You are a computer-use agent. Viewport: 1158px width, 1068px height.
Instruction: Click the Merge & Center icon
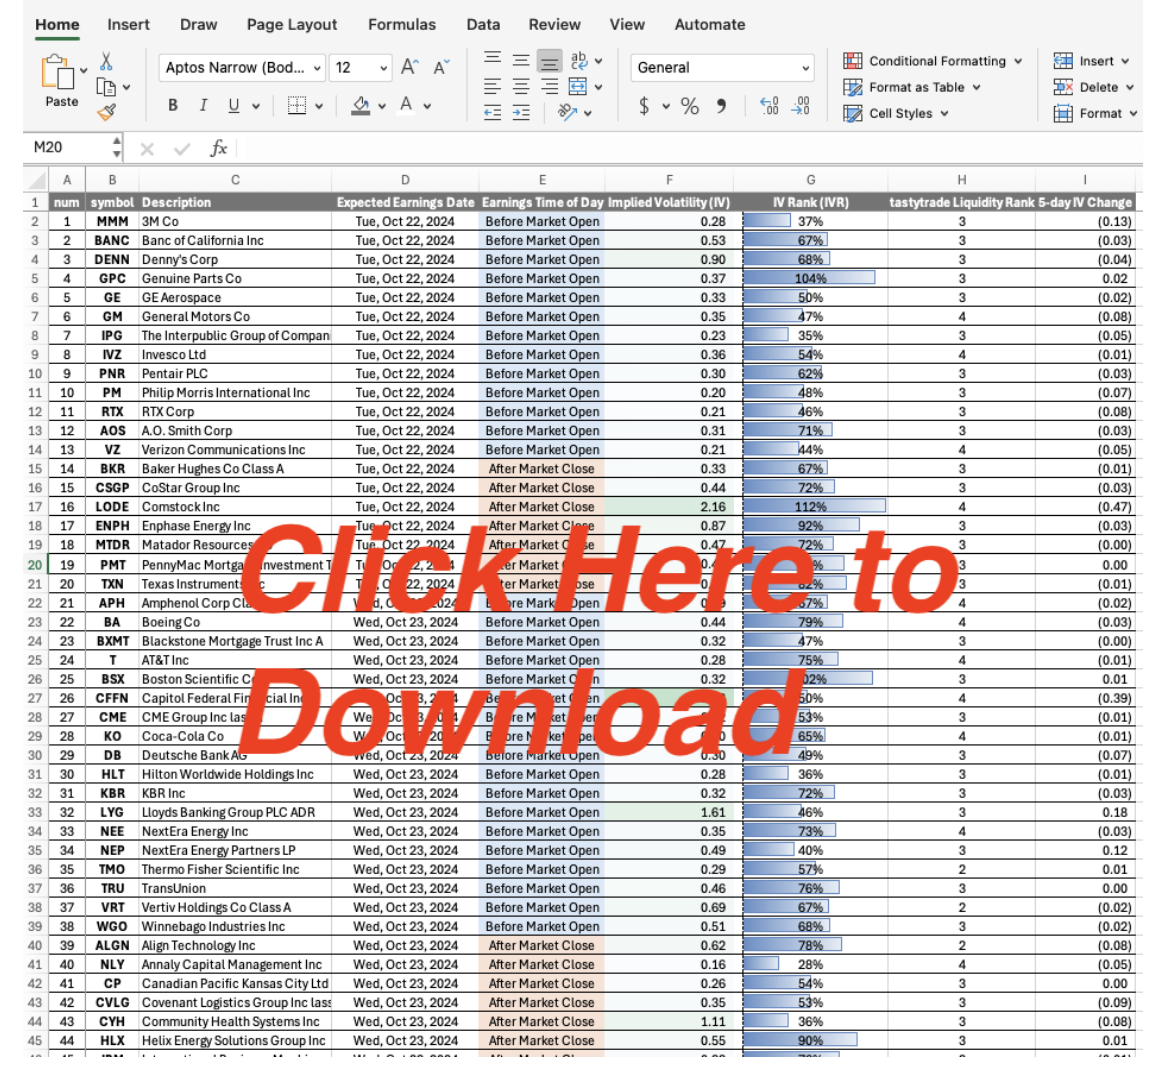coord(578,86)
